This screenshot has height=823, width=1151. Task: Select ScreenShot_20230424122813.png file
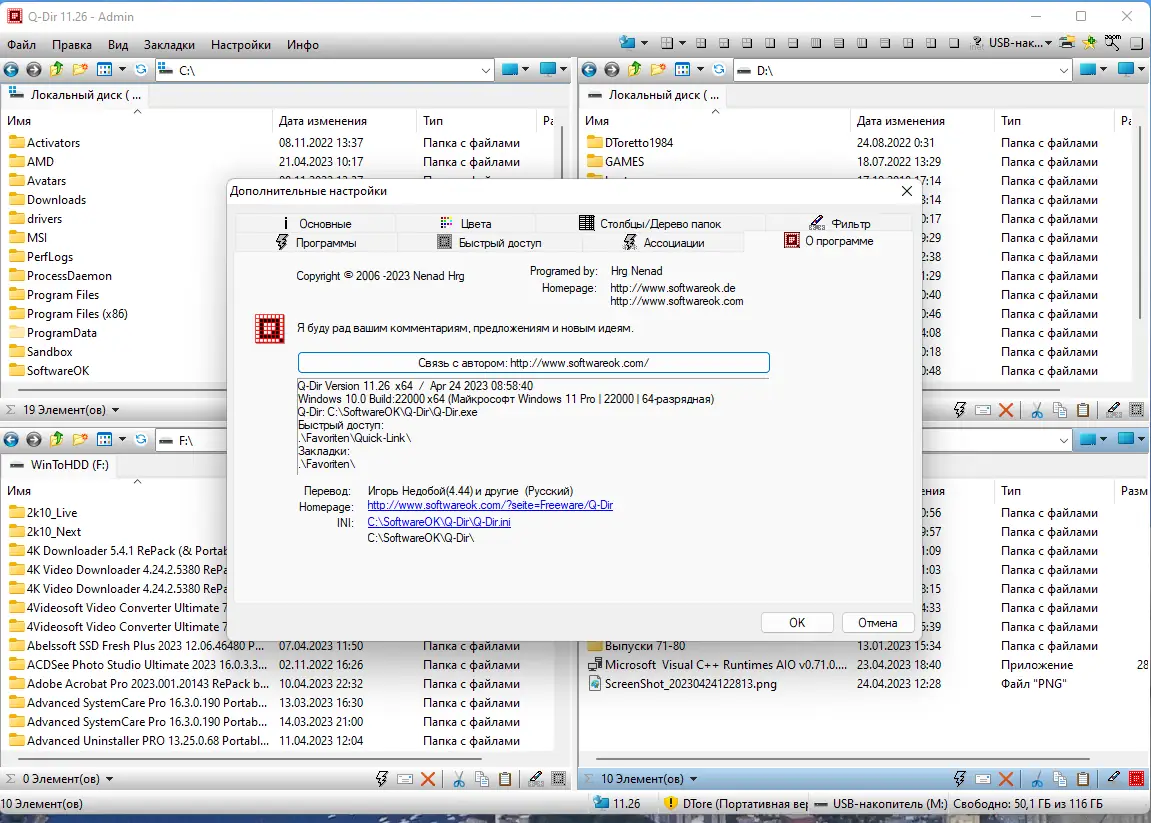click(690, 684)
